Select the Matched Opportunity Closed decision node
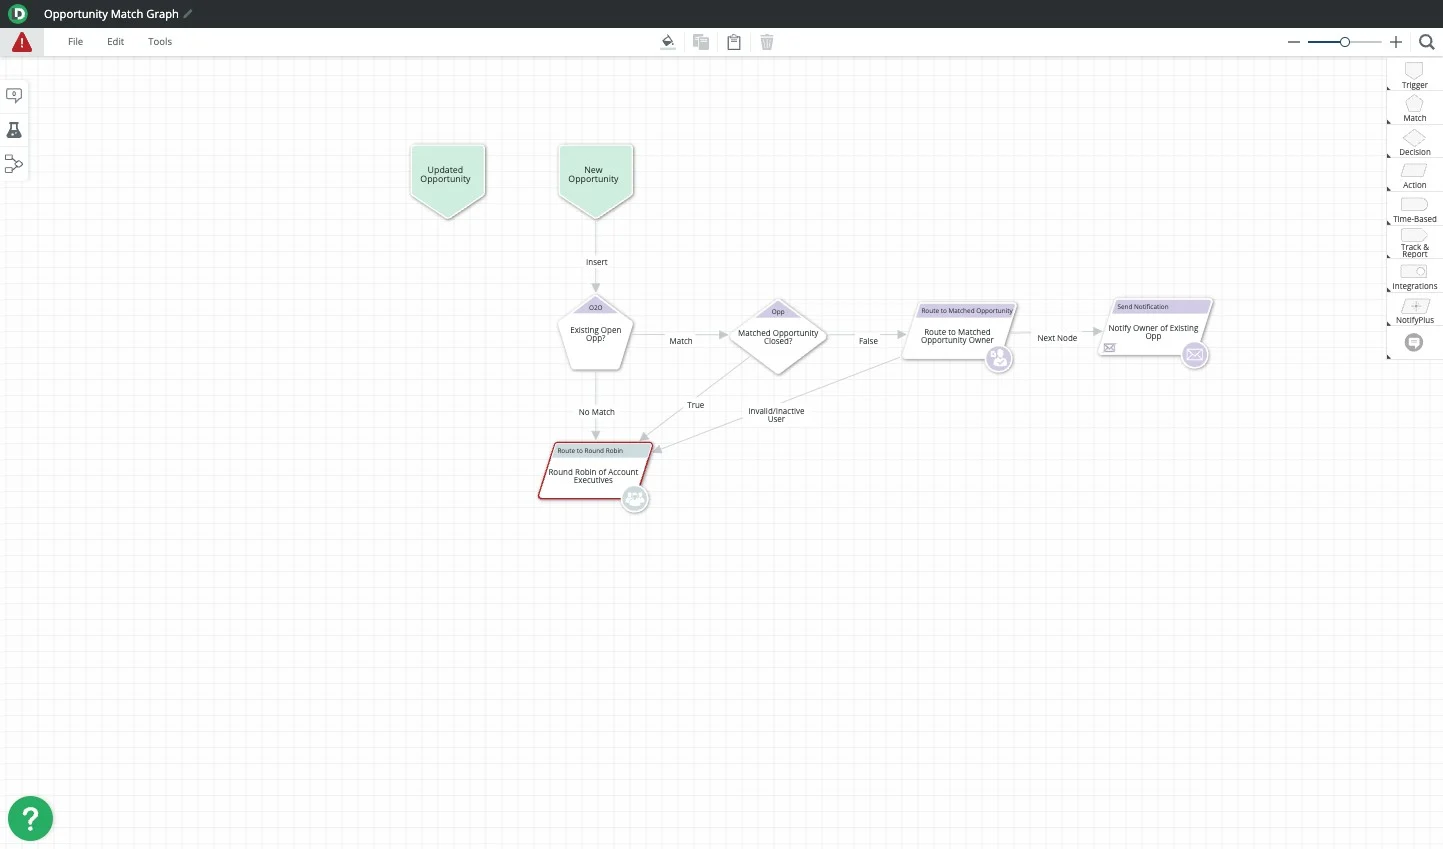This screenshot has width=1443, height=849. (x=778, y=337)
